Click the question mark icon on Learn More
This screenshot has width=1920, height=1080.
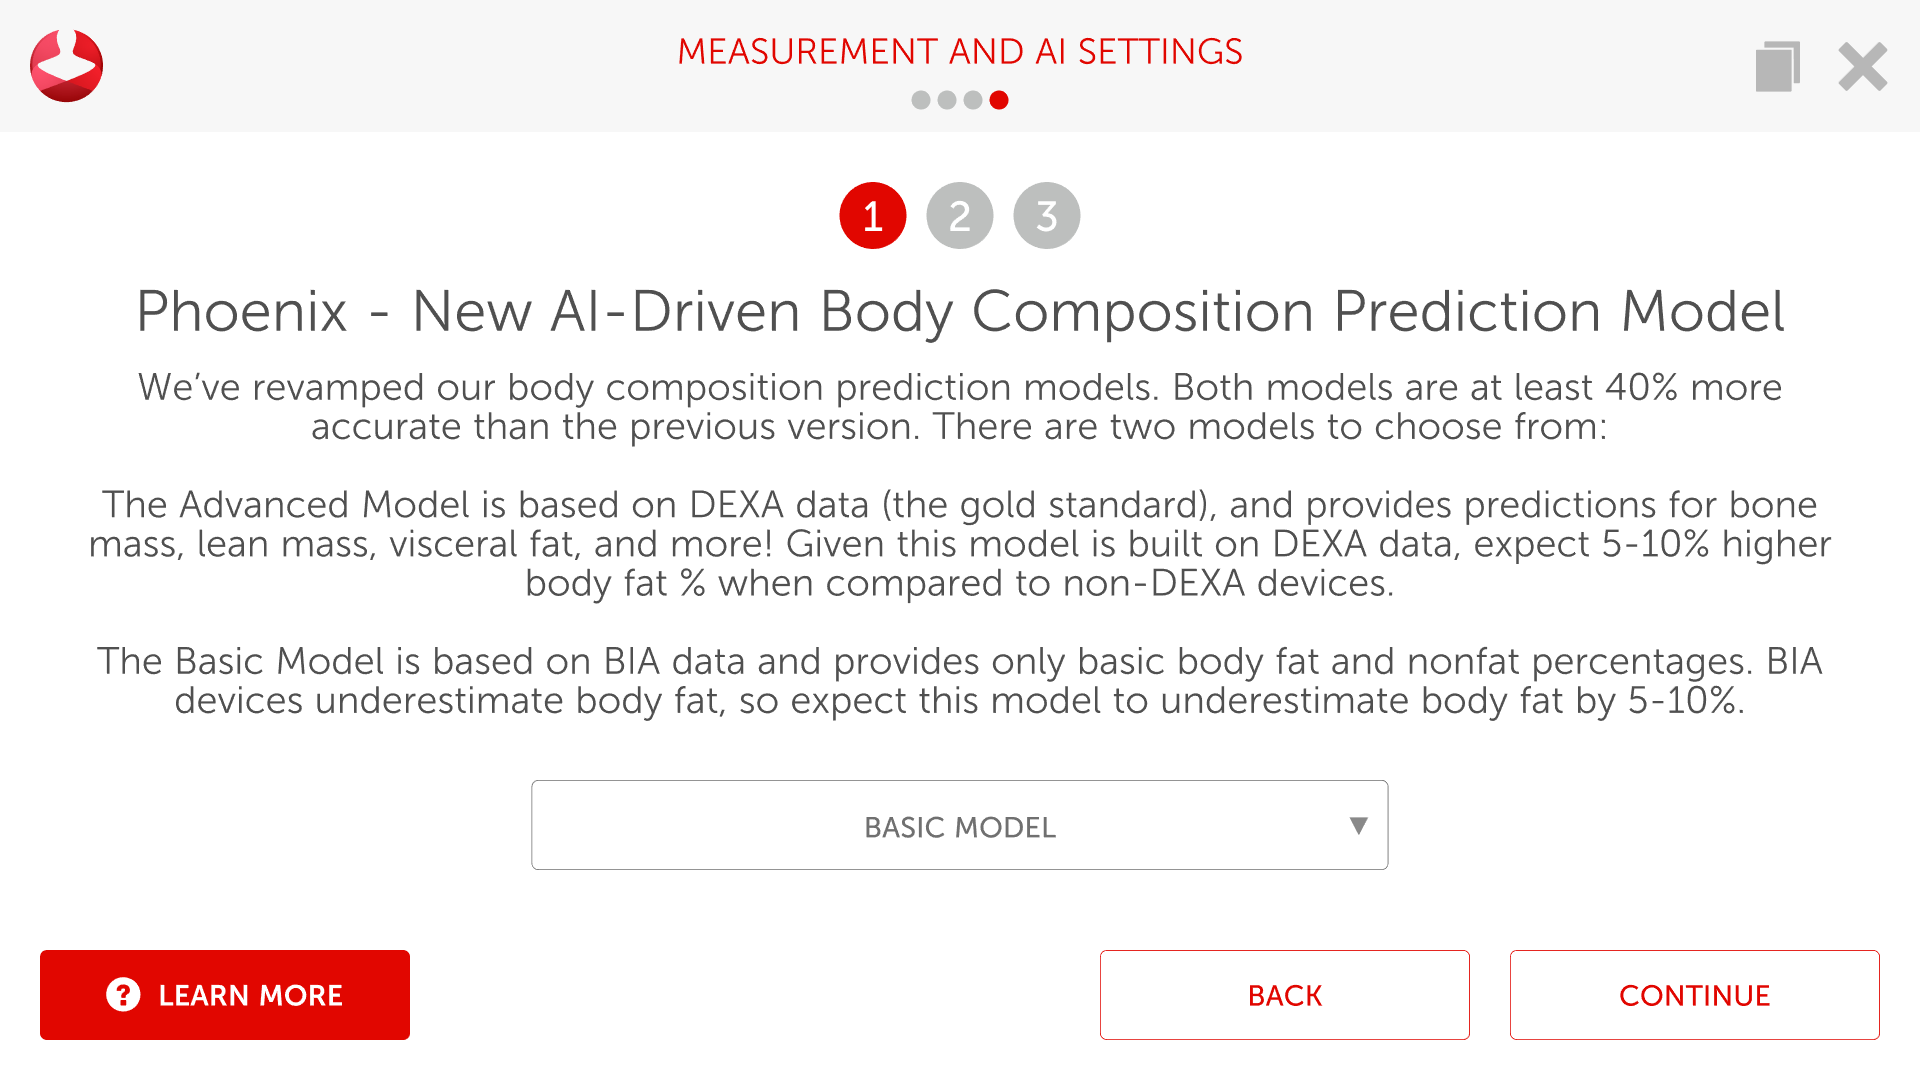point(123,995)
